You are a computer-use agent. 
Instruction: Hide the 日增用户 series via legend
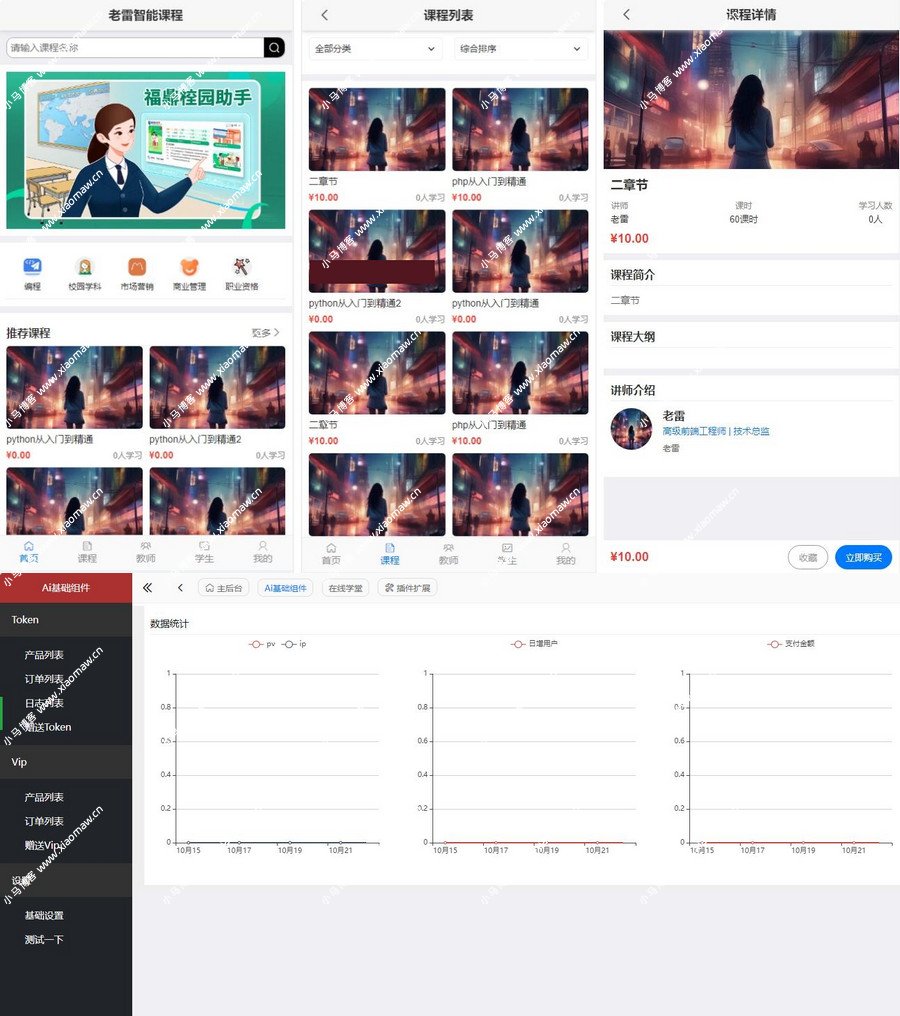click(x=534, y=644)
